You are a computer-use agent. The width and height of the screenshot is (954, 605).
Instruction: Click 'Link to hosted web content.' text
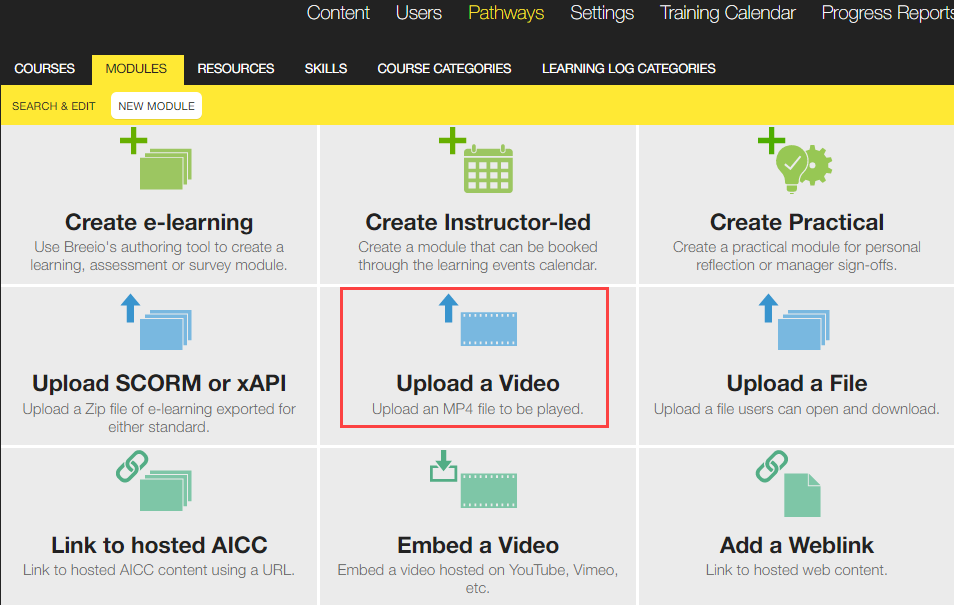click(x=796, y=570)
